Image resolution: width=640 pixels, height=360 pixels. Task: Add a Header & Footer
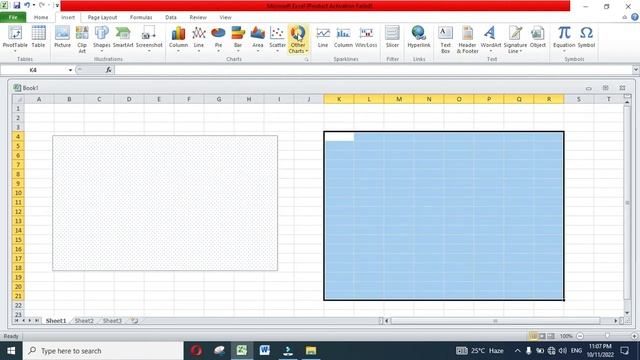[x=467, y=39]
